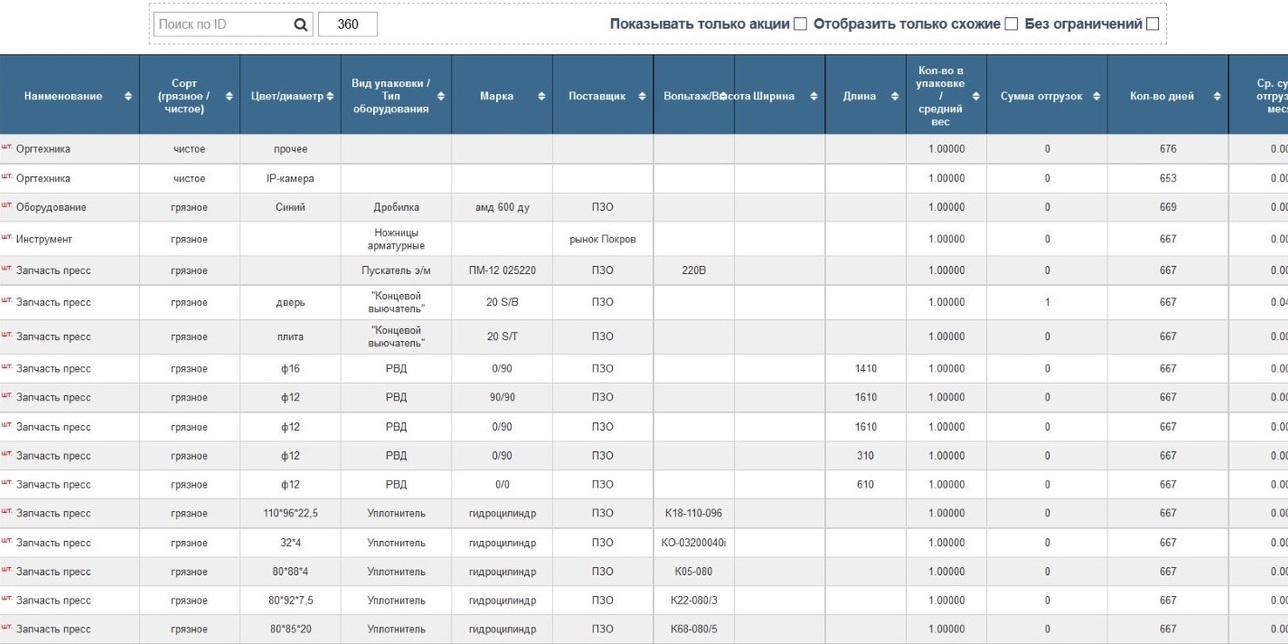The height and width of the screenshot is (644, 1288).
Task: Click the Кол-во в упаковке header
Action: [940, 96]
